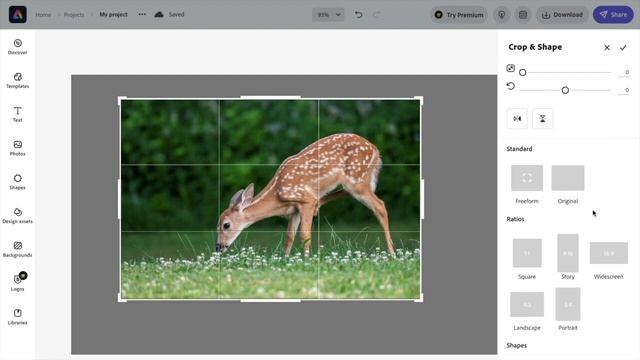Click the zoom scale icon beside slider
The height and width of the screenshot is (360, 640).
[511, 68]
